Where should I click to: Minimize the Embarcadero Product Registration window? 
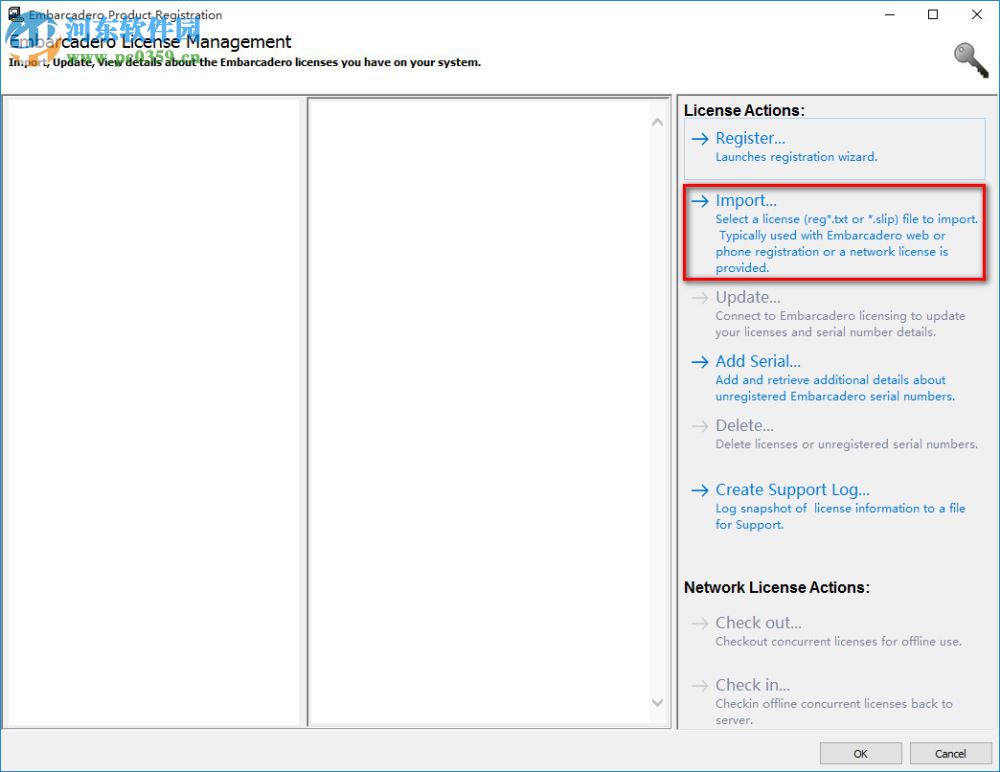(890, 14)
